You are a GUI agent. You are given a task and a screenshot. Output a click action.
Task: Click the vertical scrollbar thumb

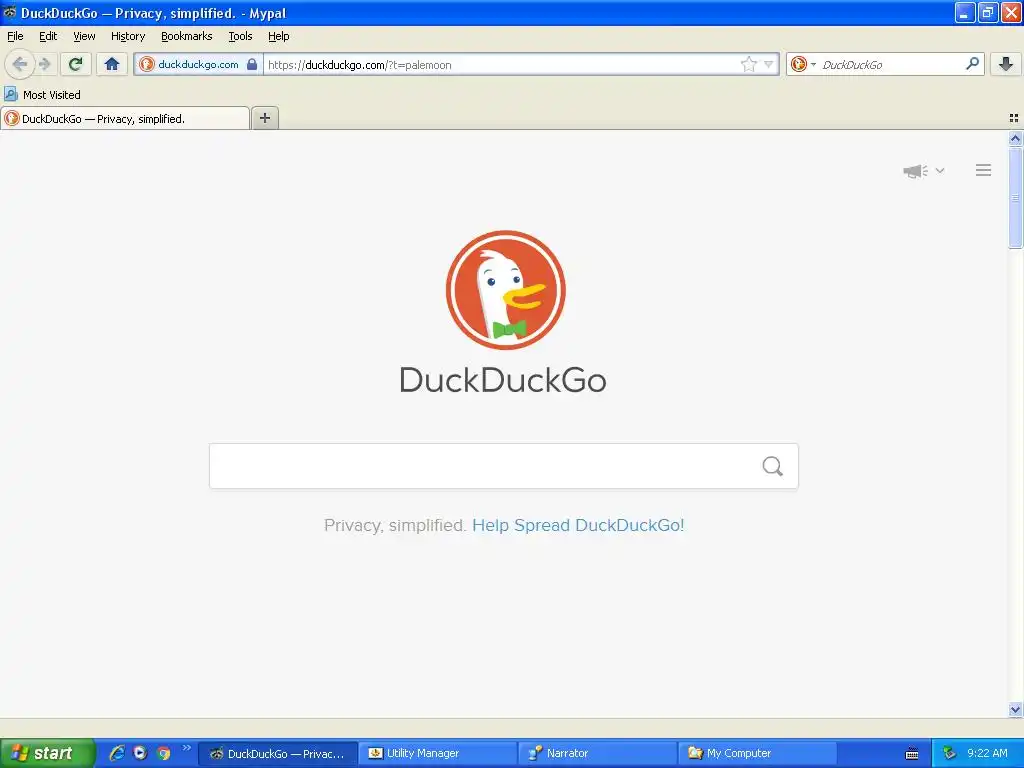[x=1015, y=198]
